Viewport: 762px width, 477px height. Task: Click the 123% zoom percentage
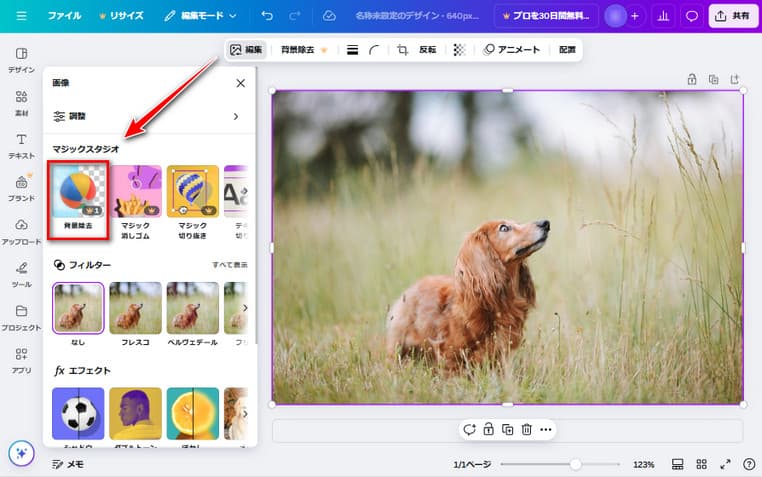643,464
